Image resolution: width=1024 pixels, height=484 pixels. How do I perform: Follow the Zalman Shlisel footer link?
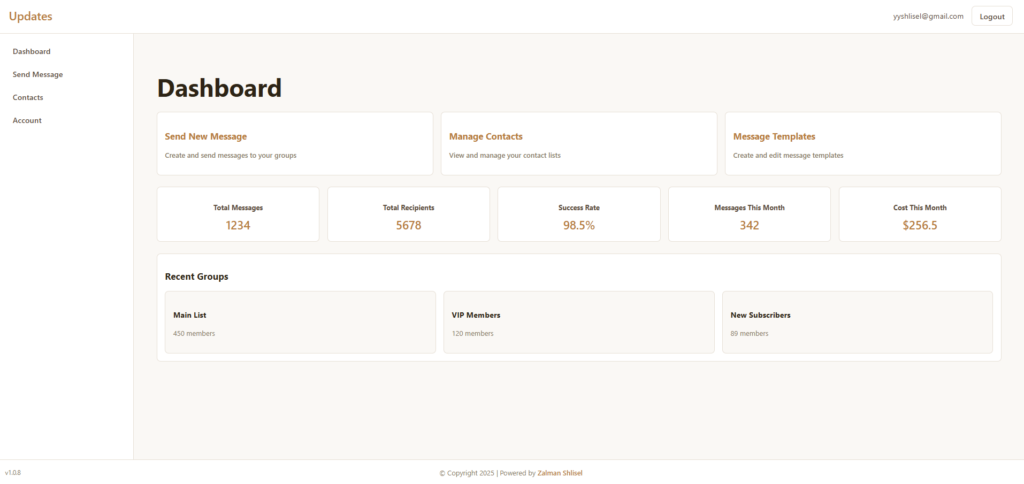(560, 473)
